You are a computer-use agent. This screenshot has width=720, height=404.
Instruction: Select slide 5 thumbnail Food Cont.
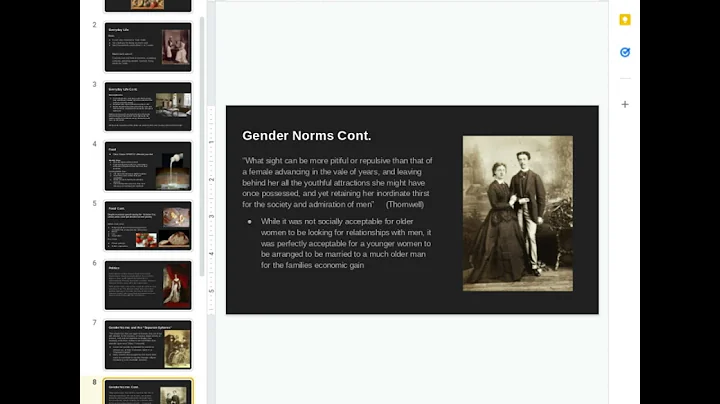pyautogui.click(x=148, y=226)
